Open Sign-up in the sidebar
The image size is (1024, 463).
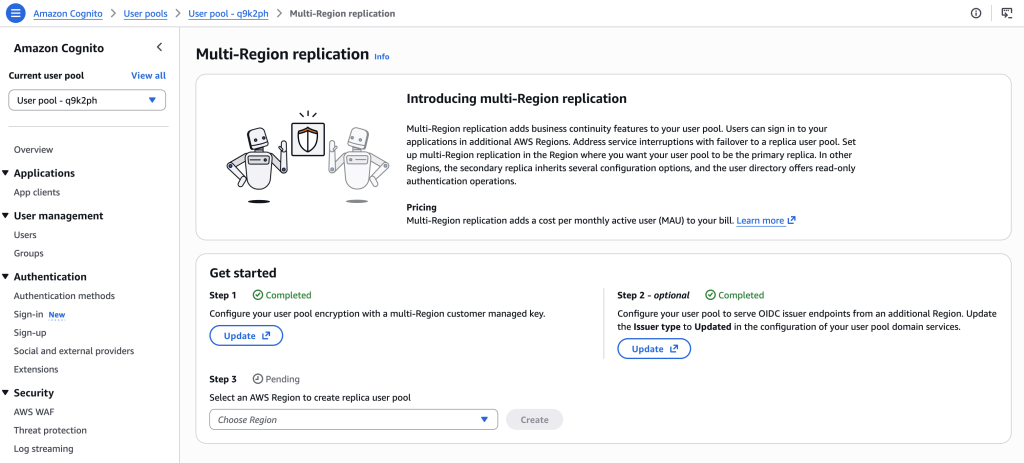[x=30, y=332]
